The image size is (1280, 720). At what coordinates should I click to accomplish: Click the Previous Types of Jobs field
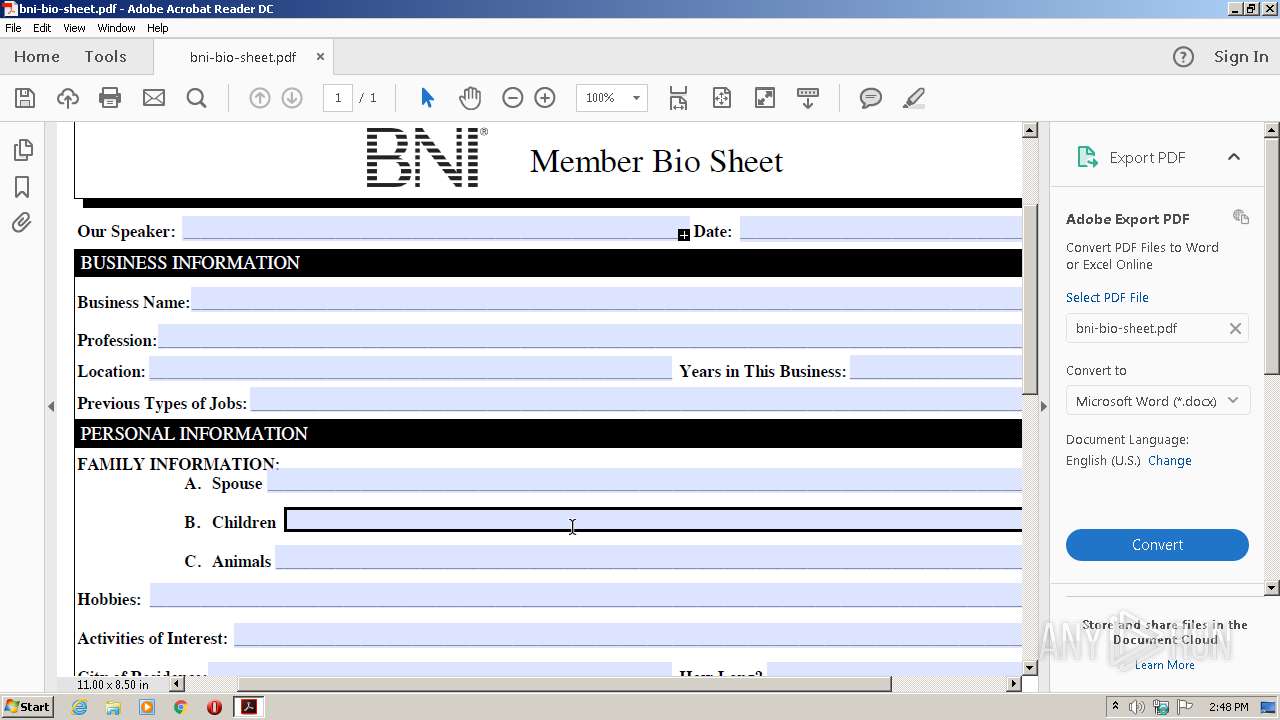(636, 400)
